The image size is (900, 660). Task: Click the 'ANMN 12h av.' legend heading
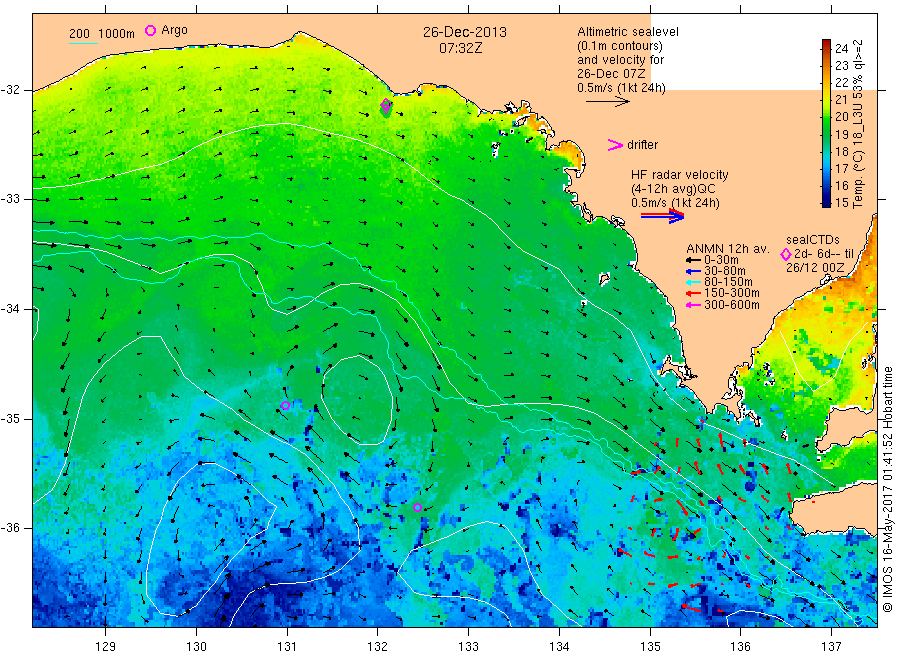727,249
